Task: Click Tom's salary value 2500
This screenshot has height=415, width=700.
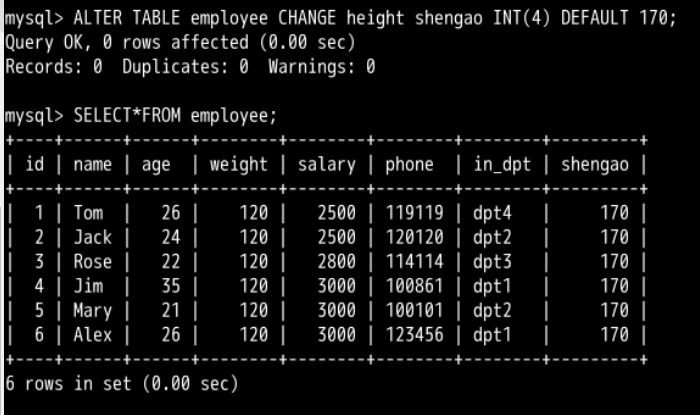Action: click(337, 213)
